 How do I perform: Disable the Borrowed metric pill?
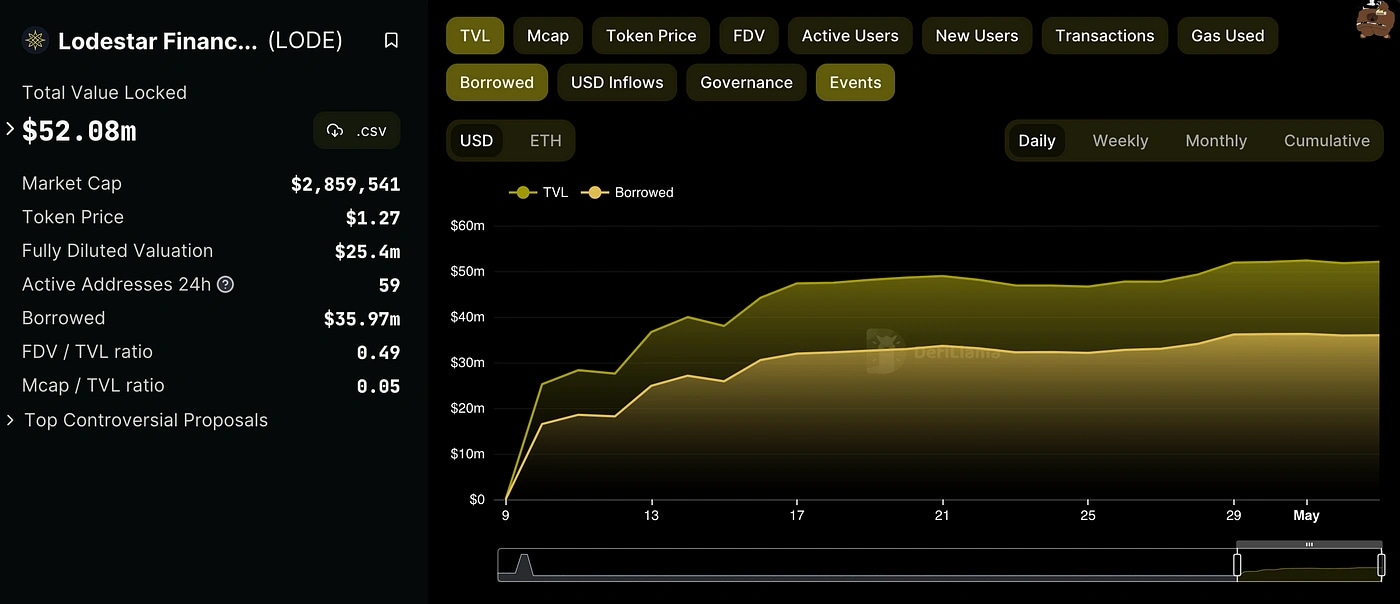point(496,82)
